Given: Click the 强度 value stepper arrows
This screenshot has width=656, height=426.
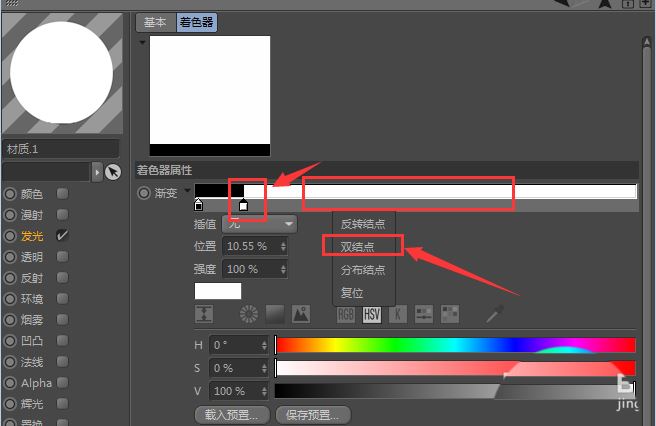Looking at the screenshot, I should [x=283, y=269].
